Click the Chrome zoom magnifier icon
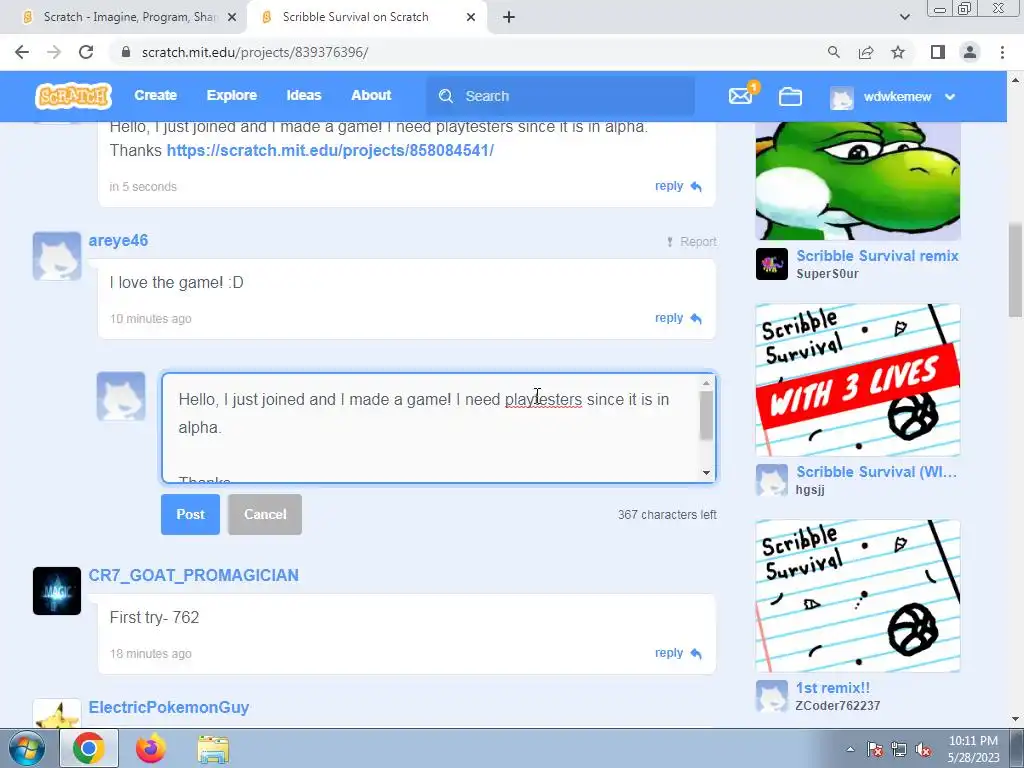Screen dimensions: 1024x768 (833, 52)
